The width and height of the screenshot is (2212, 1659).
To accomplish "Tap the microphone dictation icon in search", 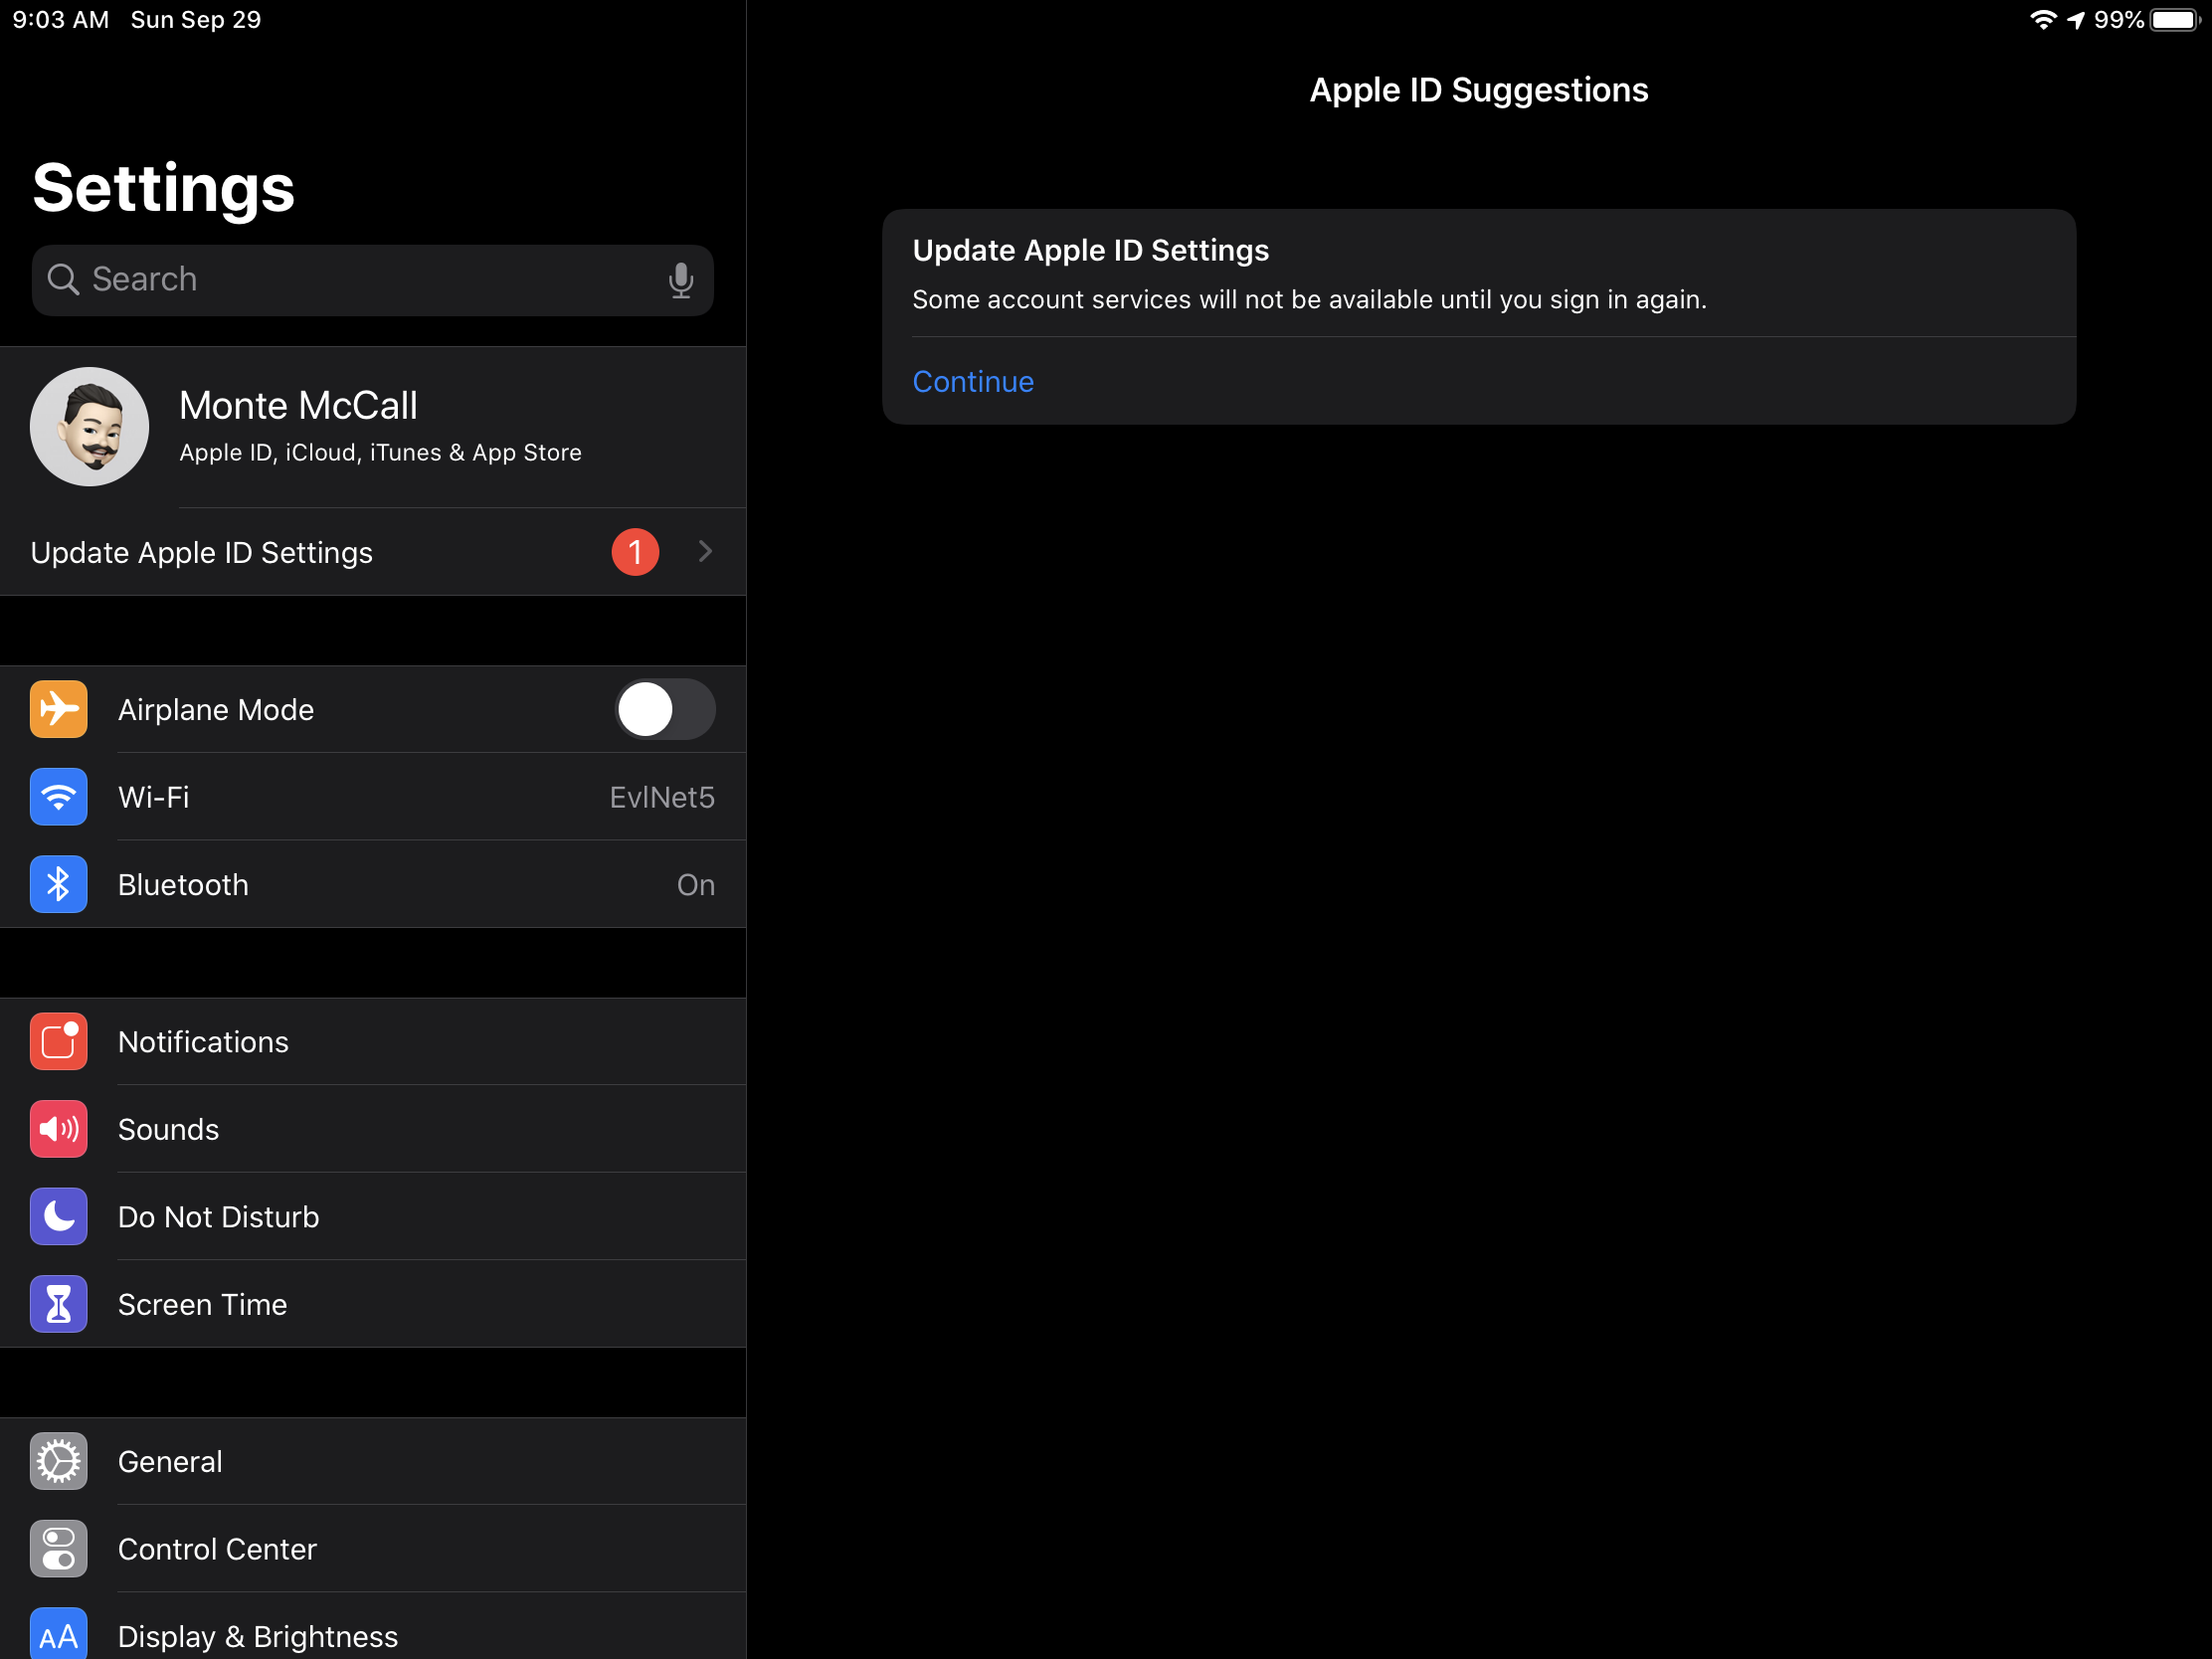I will pos(681,280).
